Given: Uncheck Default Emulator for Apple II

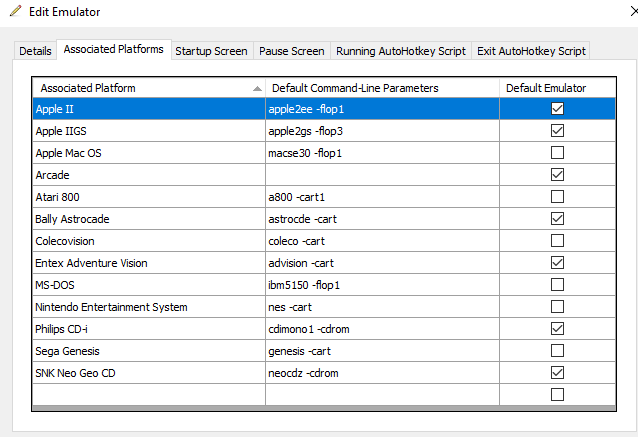Looking at the screenshot, I should pos(557,109).
